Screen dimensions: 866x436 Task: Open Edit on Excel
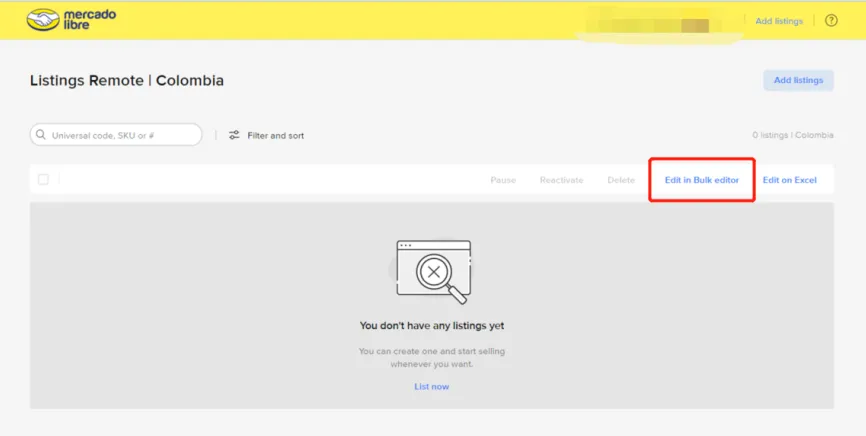[x=789, y=180]
